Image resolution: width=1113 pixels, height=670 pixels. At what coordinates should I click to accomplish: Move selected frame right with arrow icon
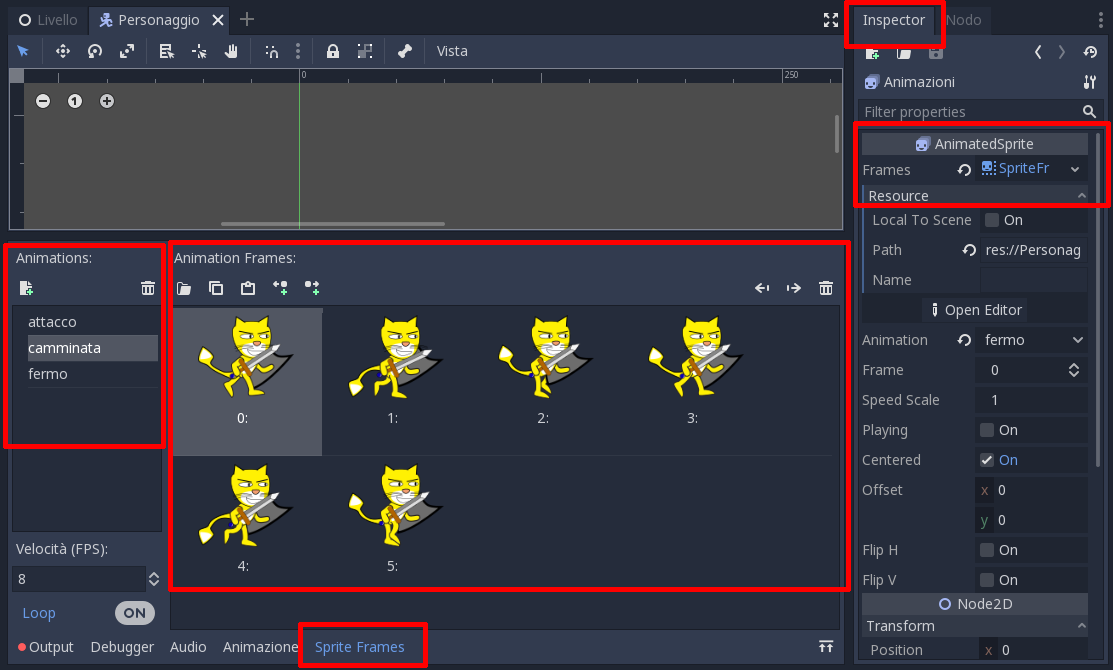coord(794,287)
